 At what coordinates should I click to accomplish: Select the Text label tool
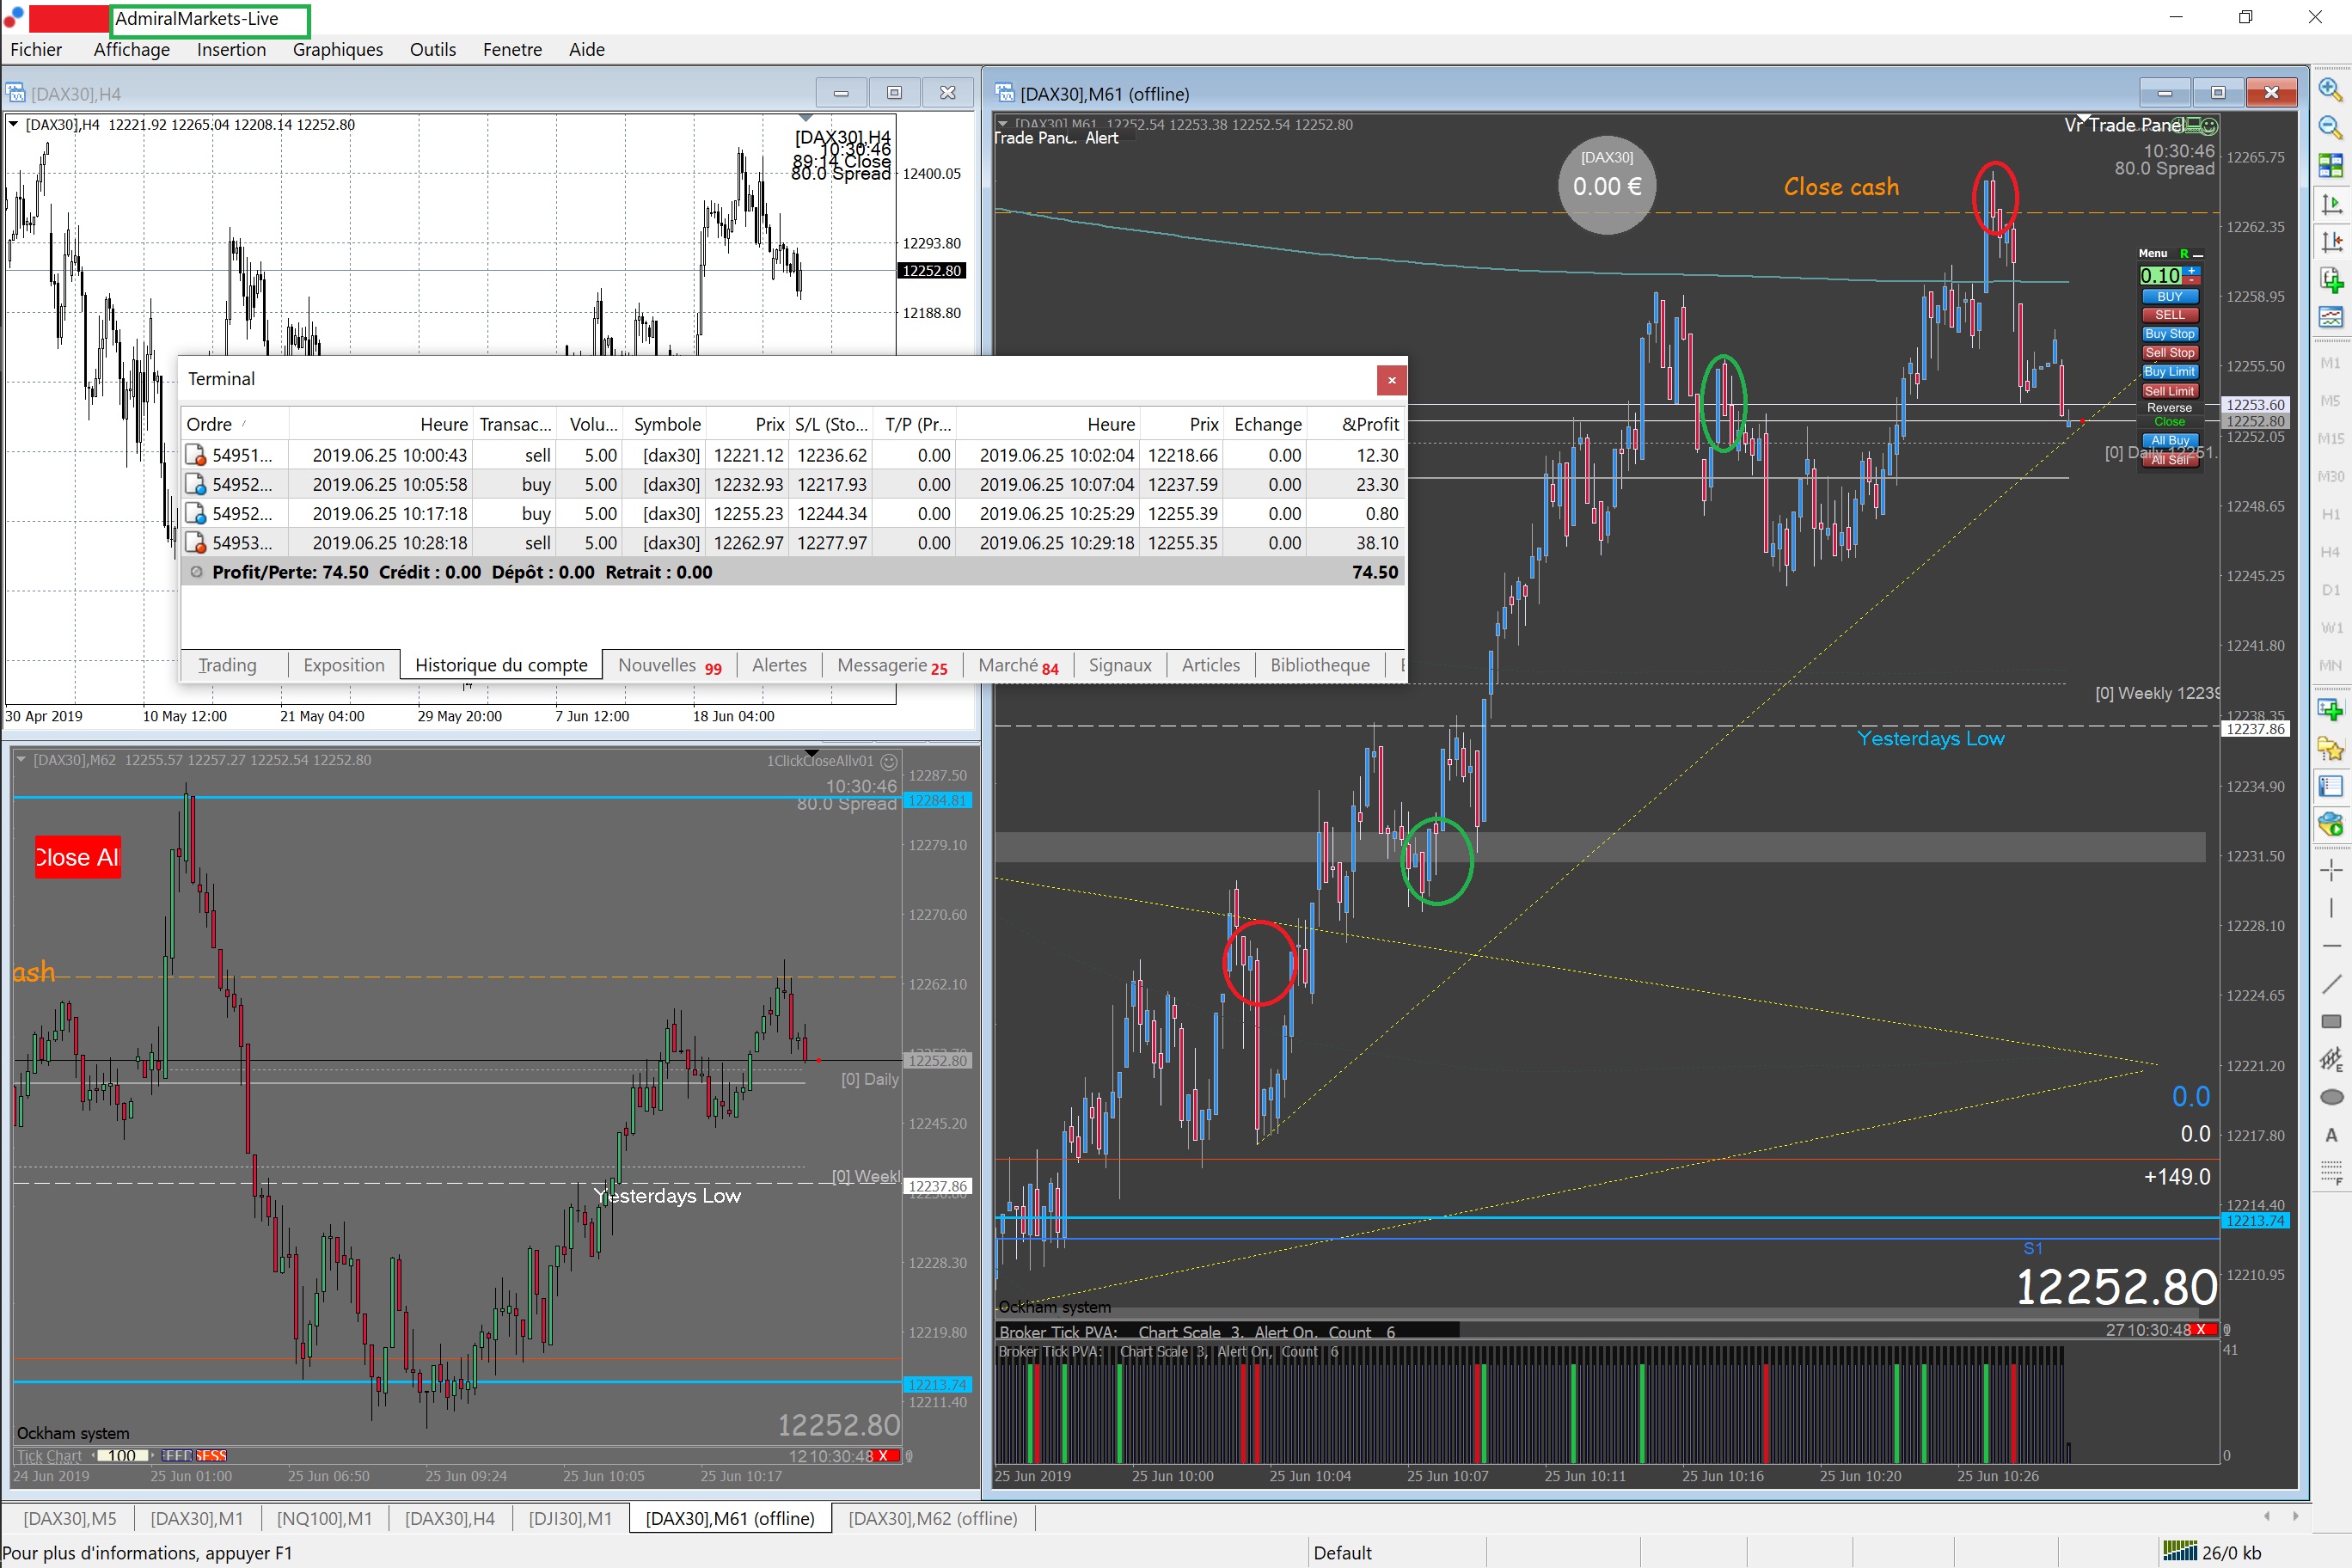click(2330, 1135)
